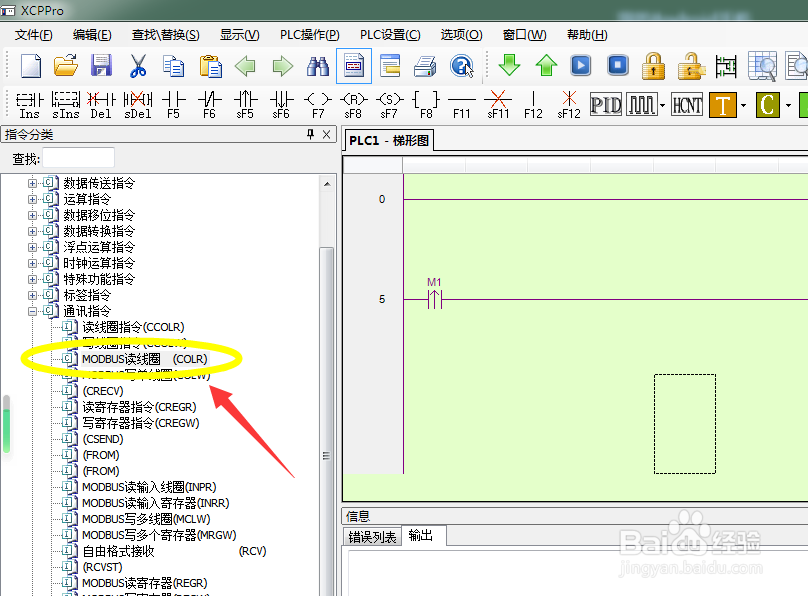Screen dimensions: 808x596
Task: Go back with the green left arrow
Action: 245,66
